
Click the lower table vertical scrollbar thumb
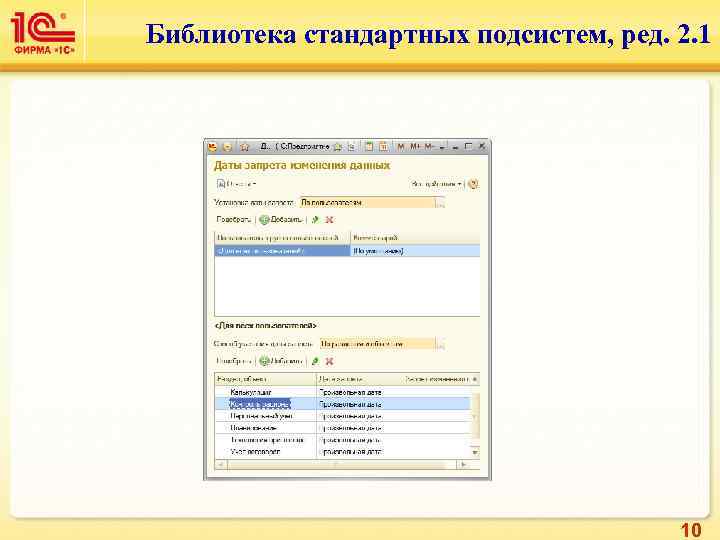476,416
